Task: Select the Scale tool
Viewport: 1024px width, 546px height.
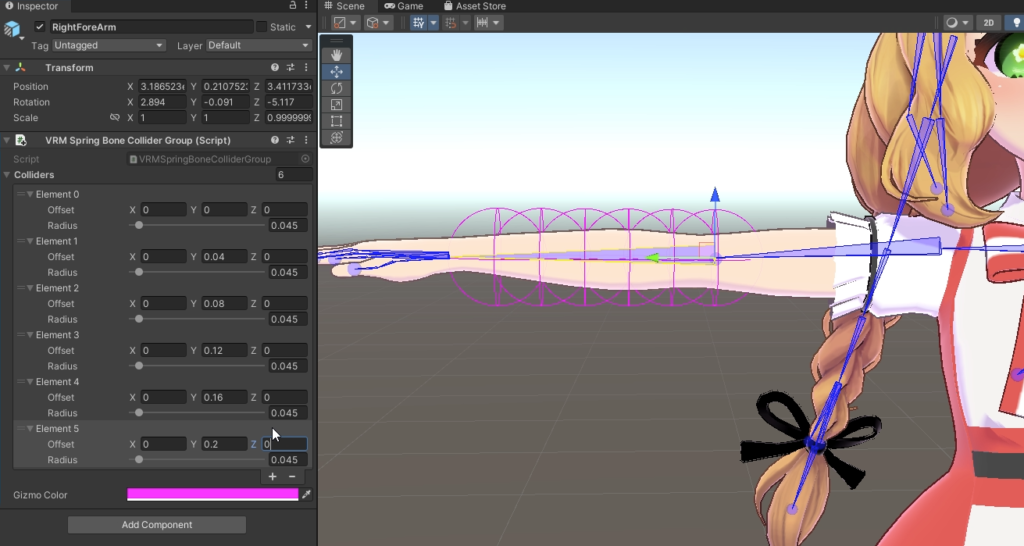Action: tap(336, 104)
